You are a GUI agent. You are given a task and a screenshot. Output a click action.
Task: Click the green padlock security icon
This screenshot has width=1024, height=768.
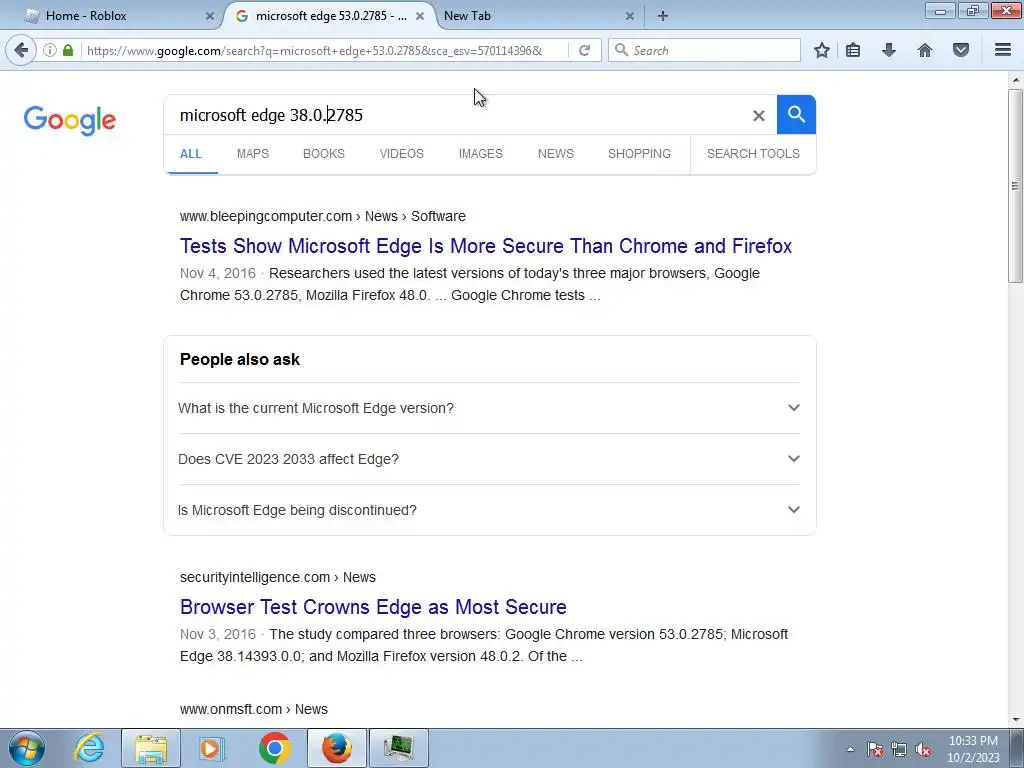coord(68,50)
